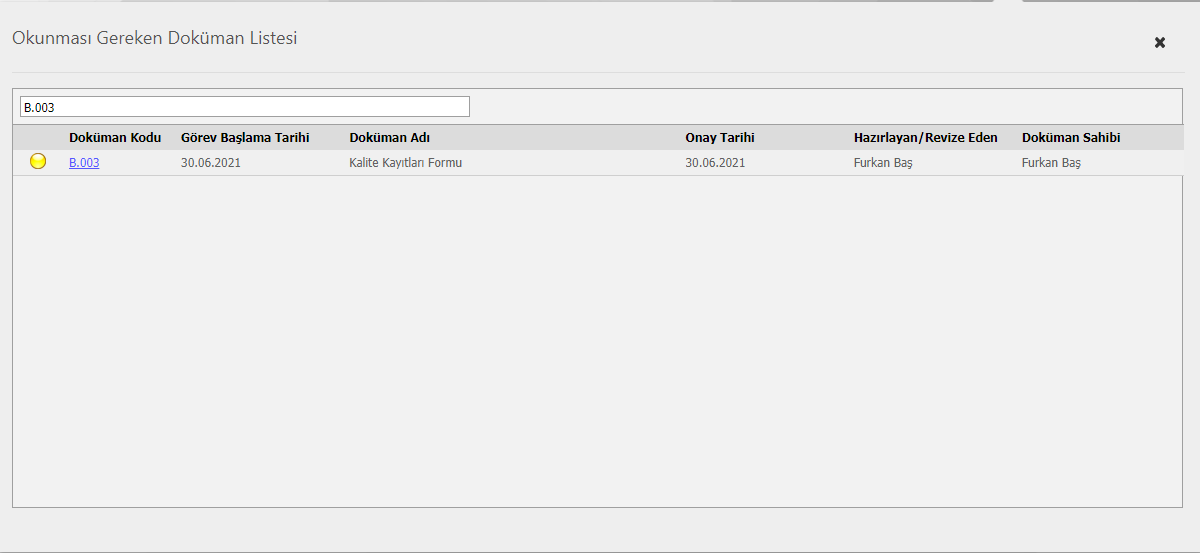Sort by Doküman Kodu column header
The height and width of the screenshot is (553, 1200).
click(x=115, y=138)
